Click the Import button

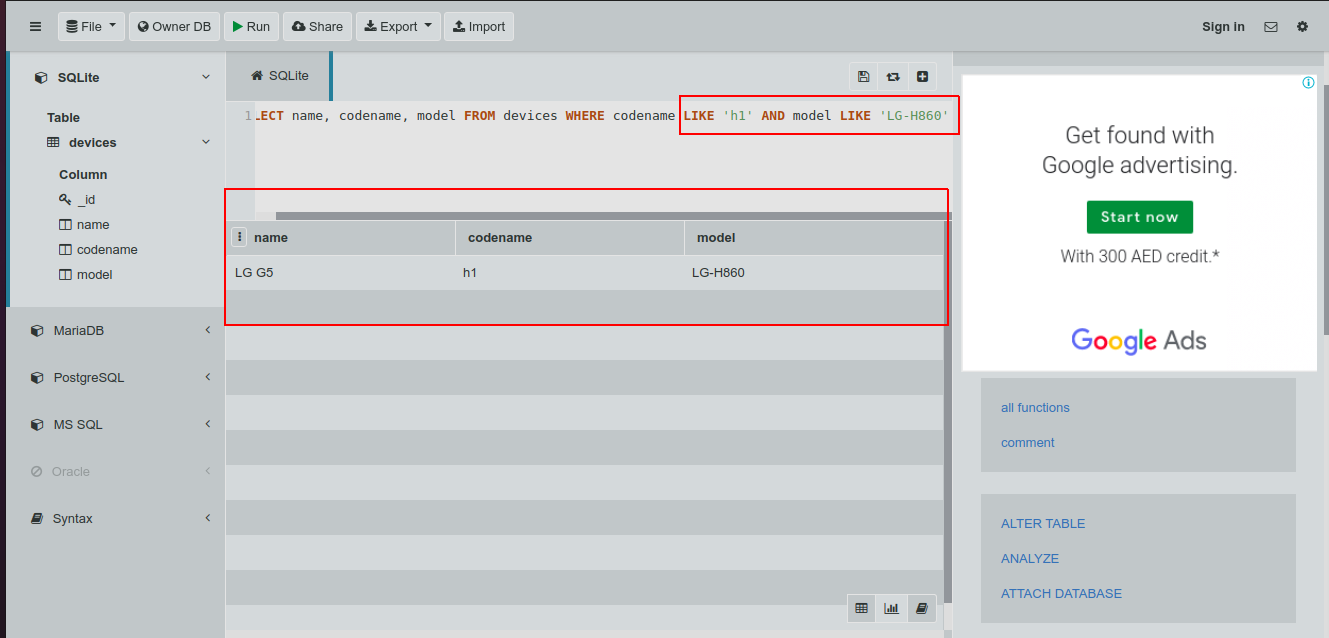479,27
